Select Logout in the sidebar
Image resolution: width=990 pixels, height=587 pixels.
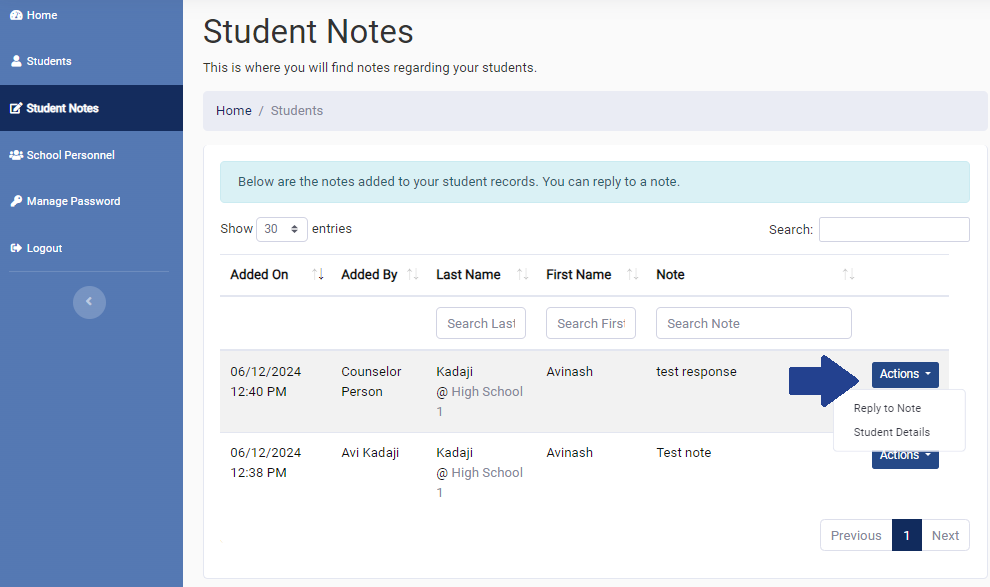pyautogui.click(x=44, y=248)
